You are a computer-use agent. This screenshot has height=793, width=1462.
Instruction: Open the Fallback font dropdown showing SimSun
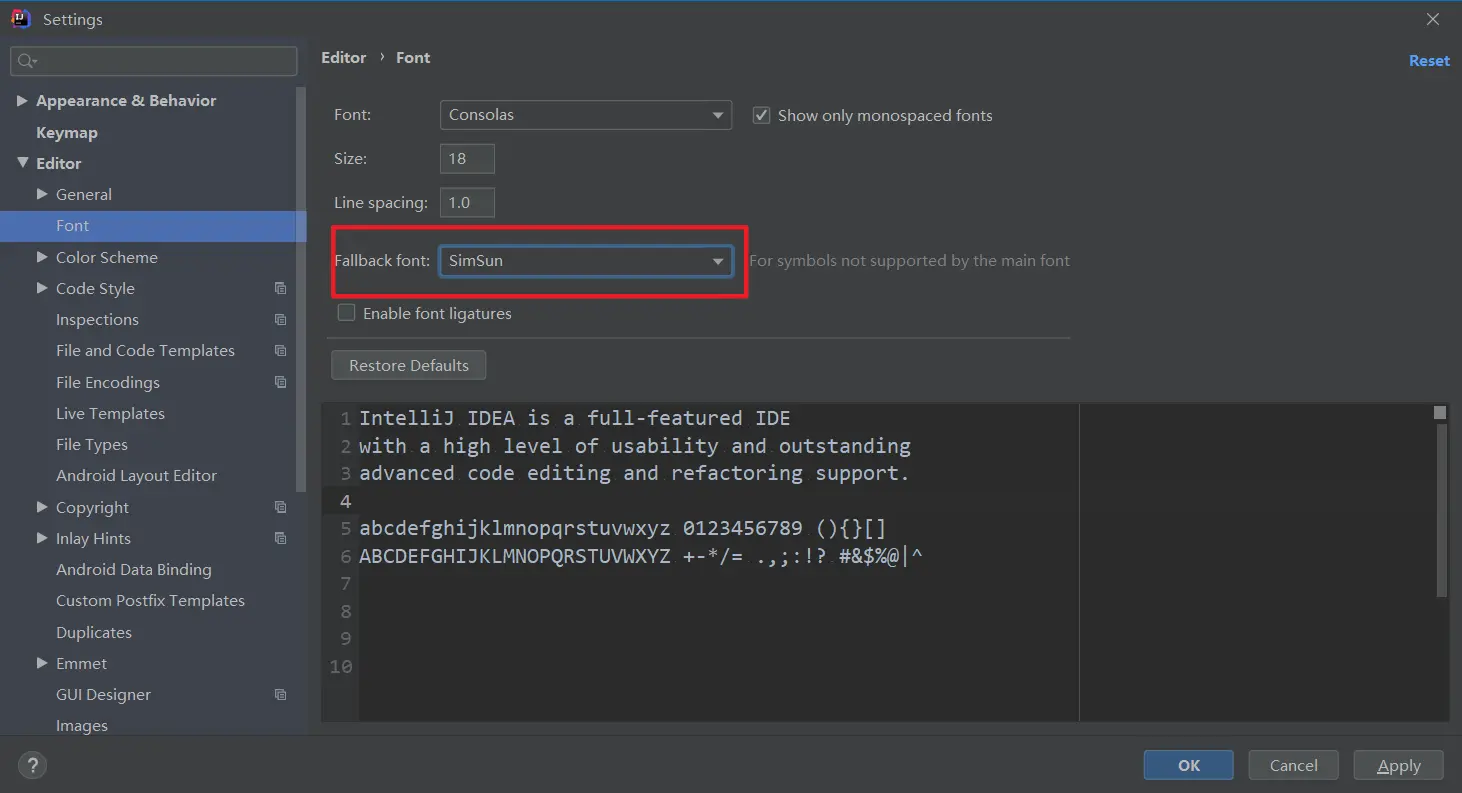click(x=585, y=261)
